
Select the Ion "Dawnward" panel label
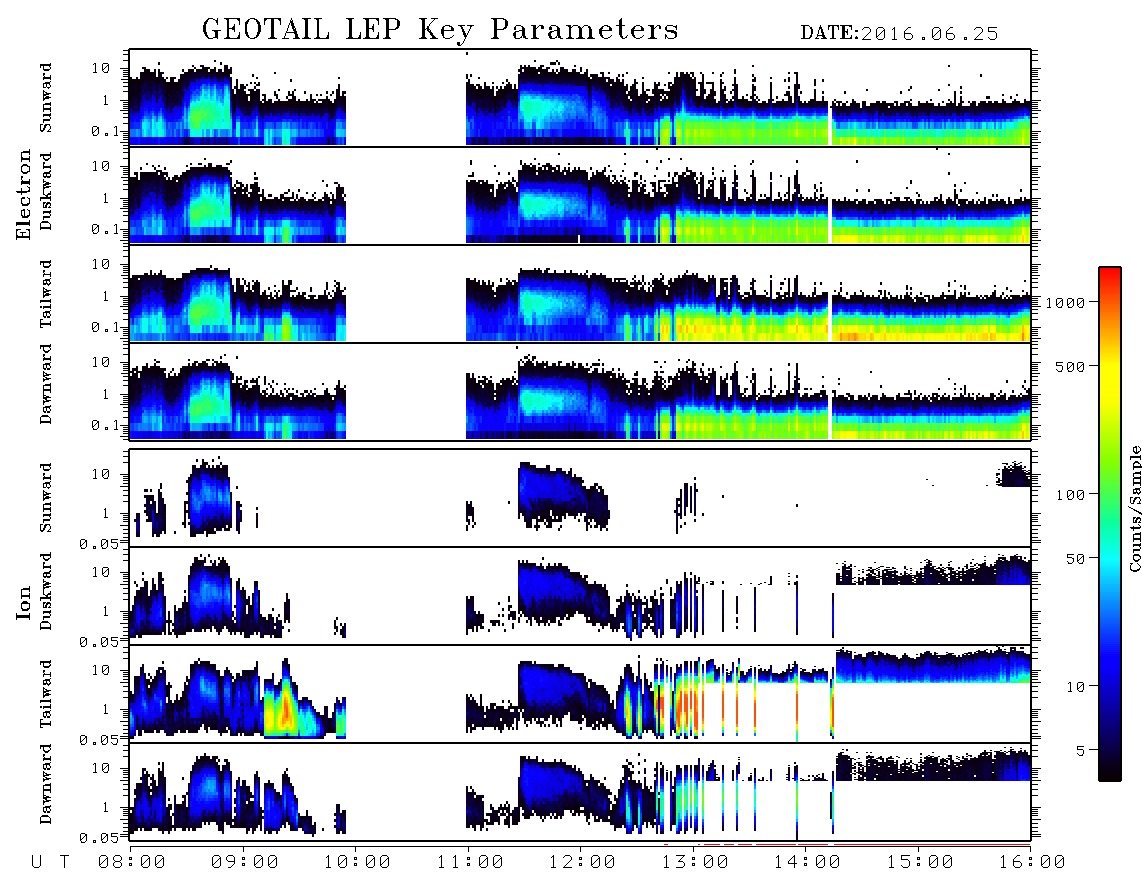coord(46,783)
